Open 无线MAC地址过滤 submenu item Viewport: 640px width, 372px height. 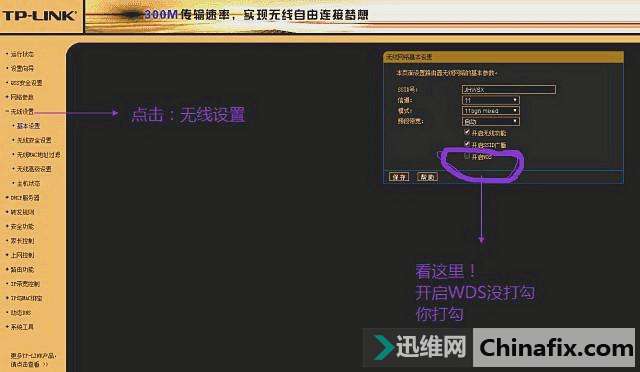[38, 155]
